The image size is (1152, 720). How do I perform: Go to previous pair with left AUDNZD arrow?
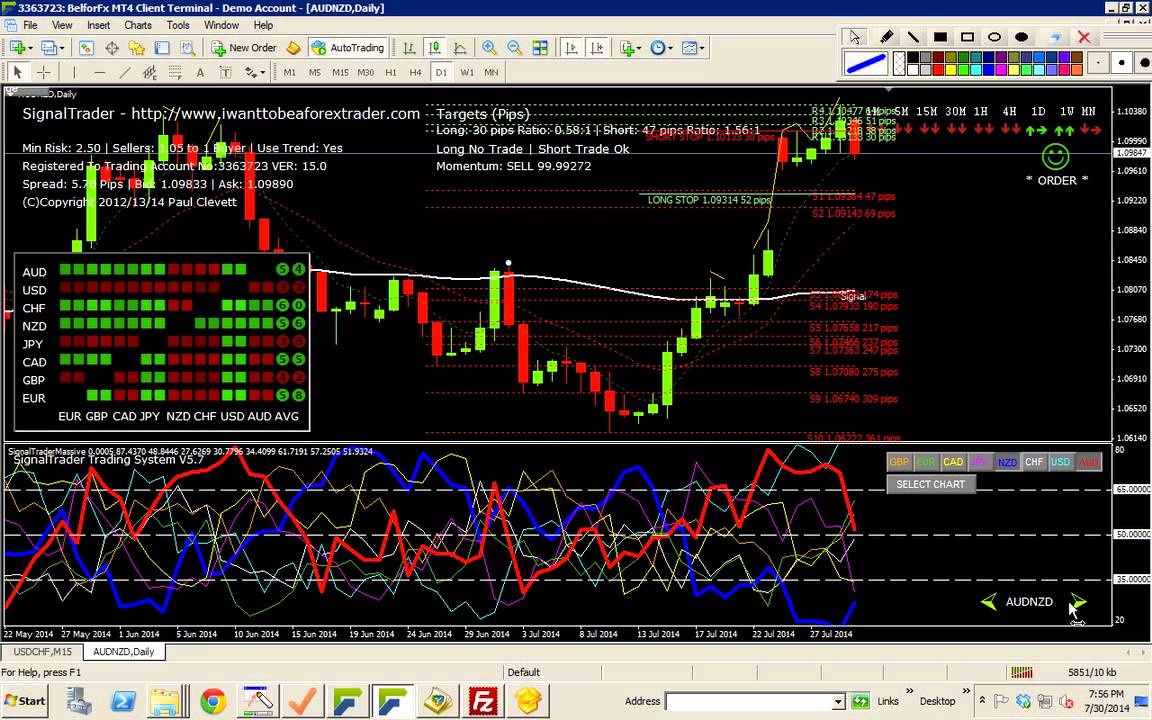pyautogui.click(x=989, y=602)
